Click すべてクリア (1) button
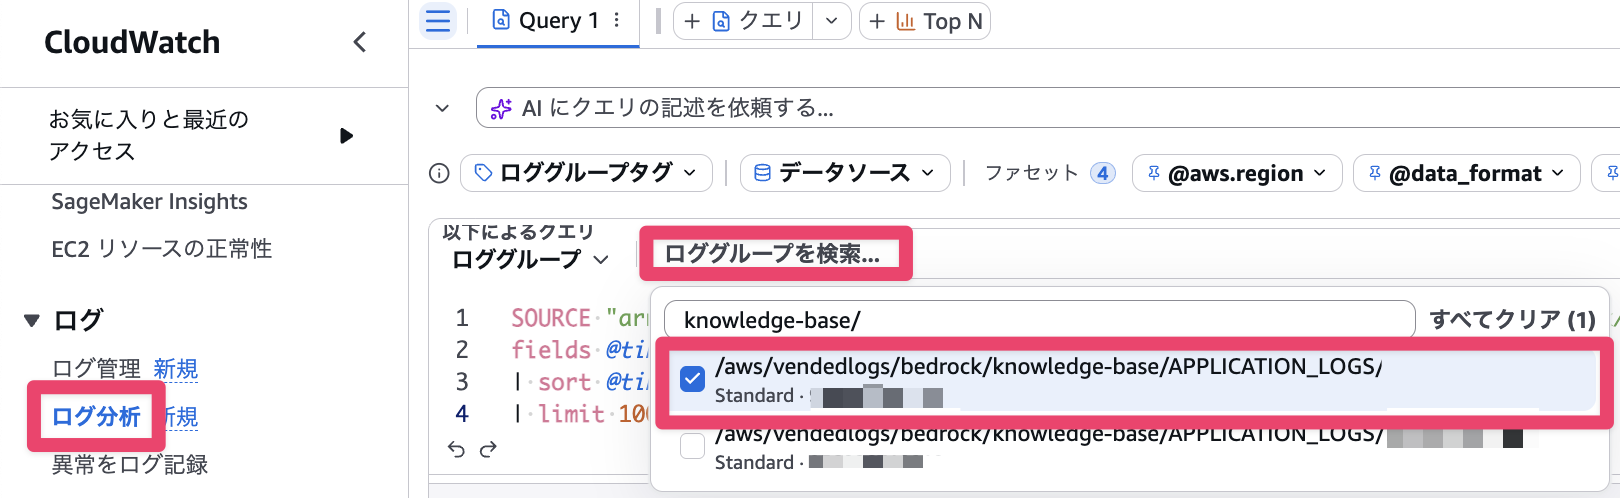The width and height of the screenshot is (1620, 498). pyautogui.click(x=1512, y=320)
